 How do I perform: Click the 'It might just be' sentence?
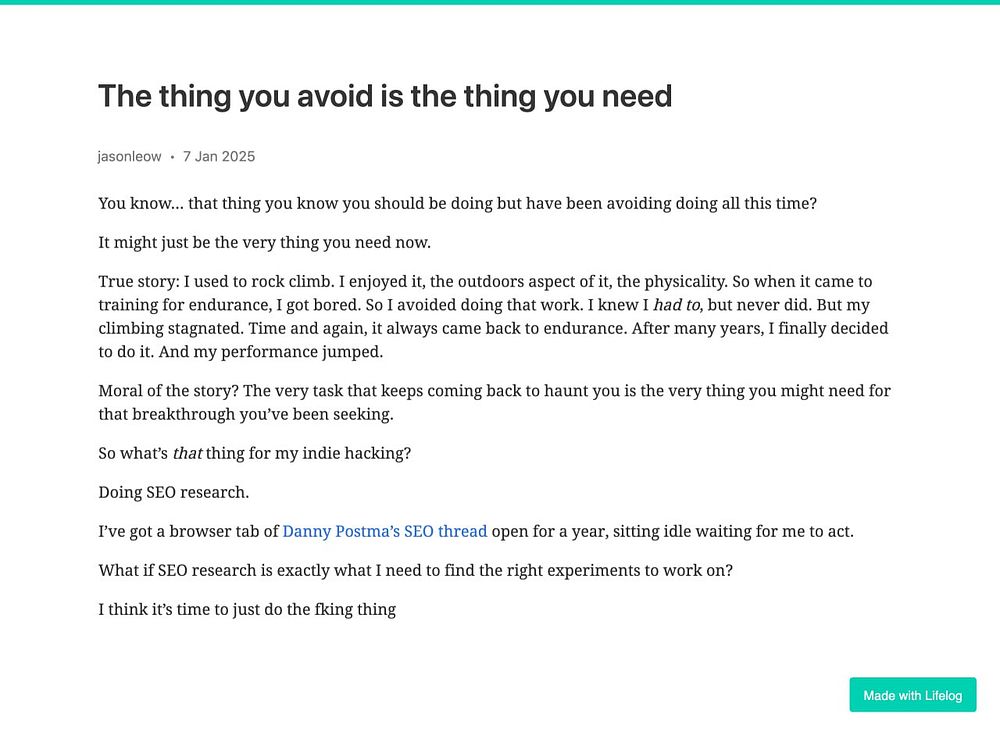[x=264, y=242]
